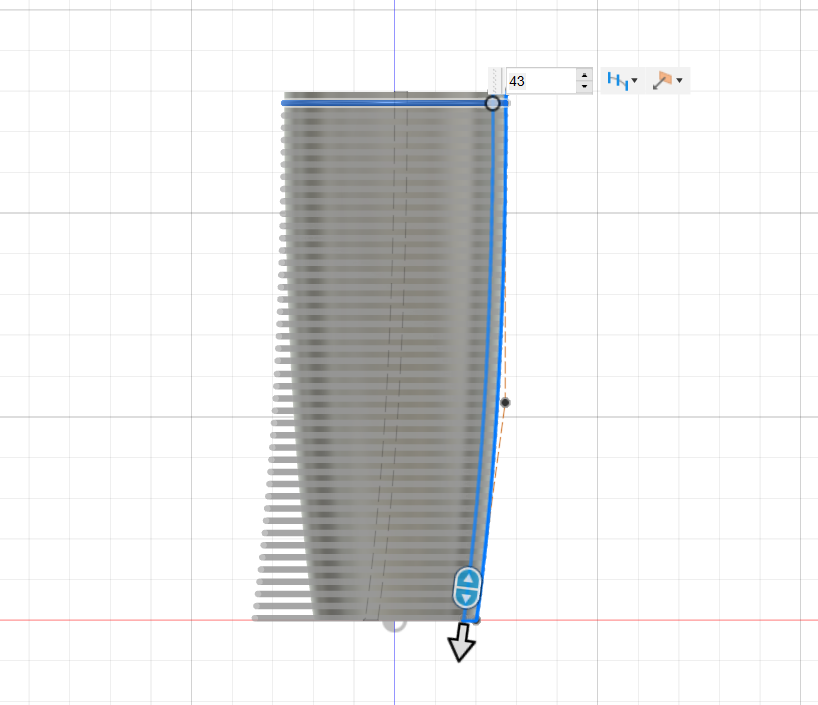
Task: Click the black direction arrow below the model
Action: pos(460,645)
